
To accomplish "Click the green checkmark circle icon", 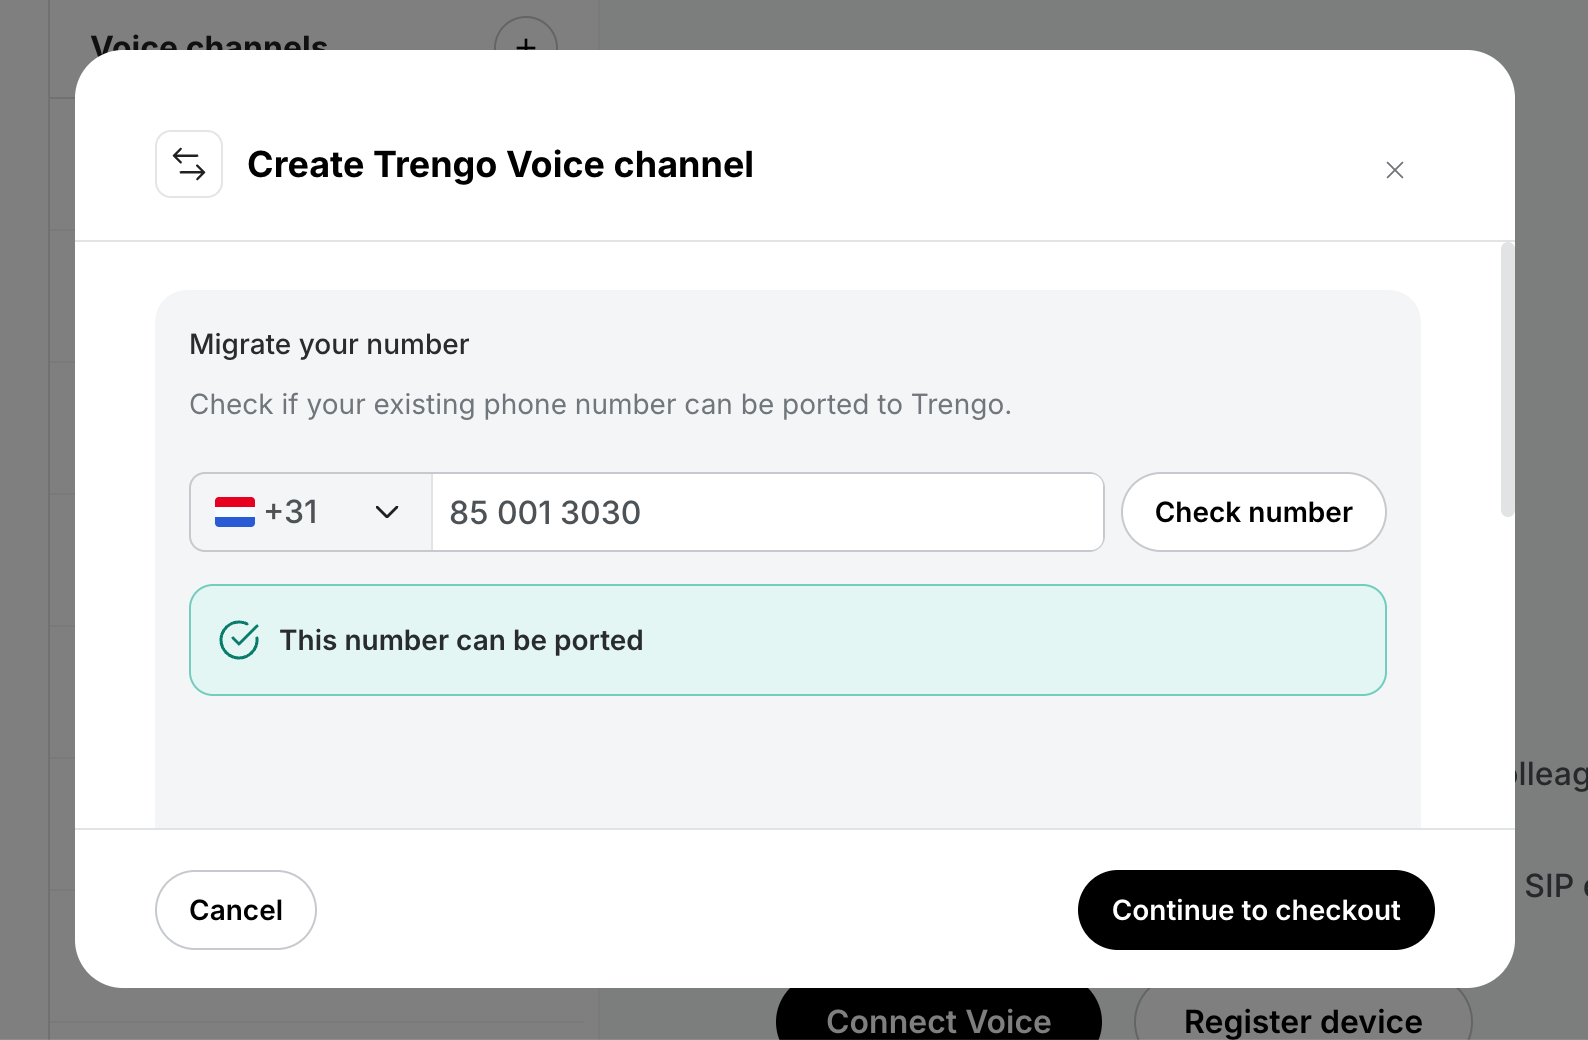I will pyautogui.click(x=239, y=640).
